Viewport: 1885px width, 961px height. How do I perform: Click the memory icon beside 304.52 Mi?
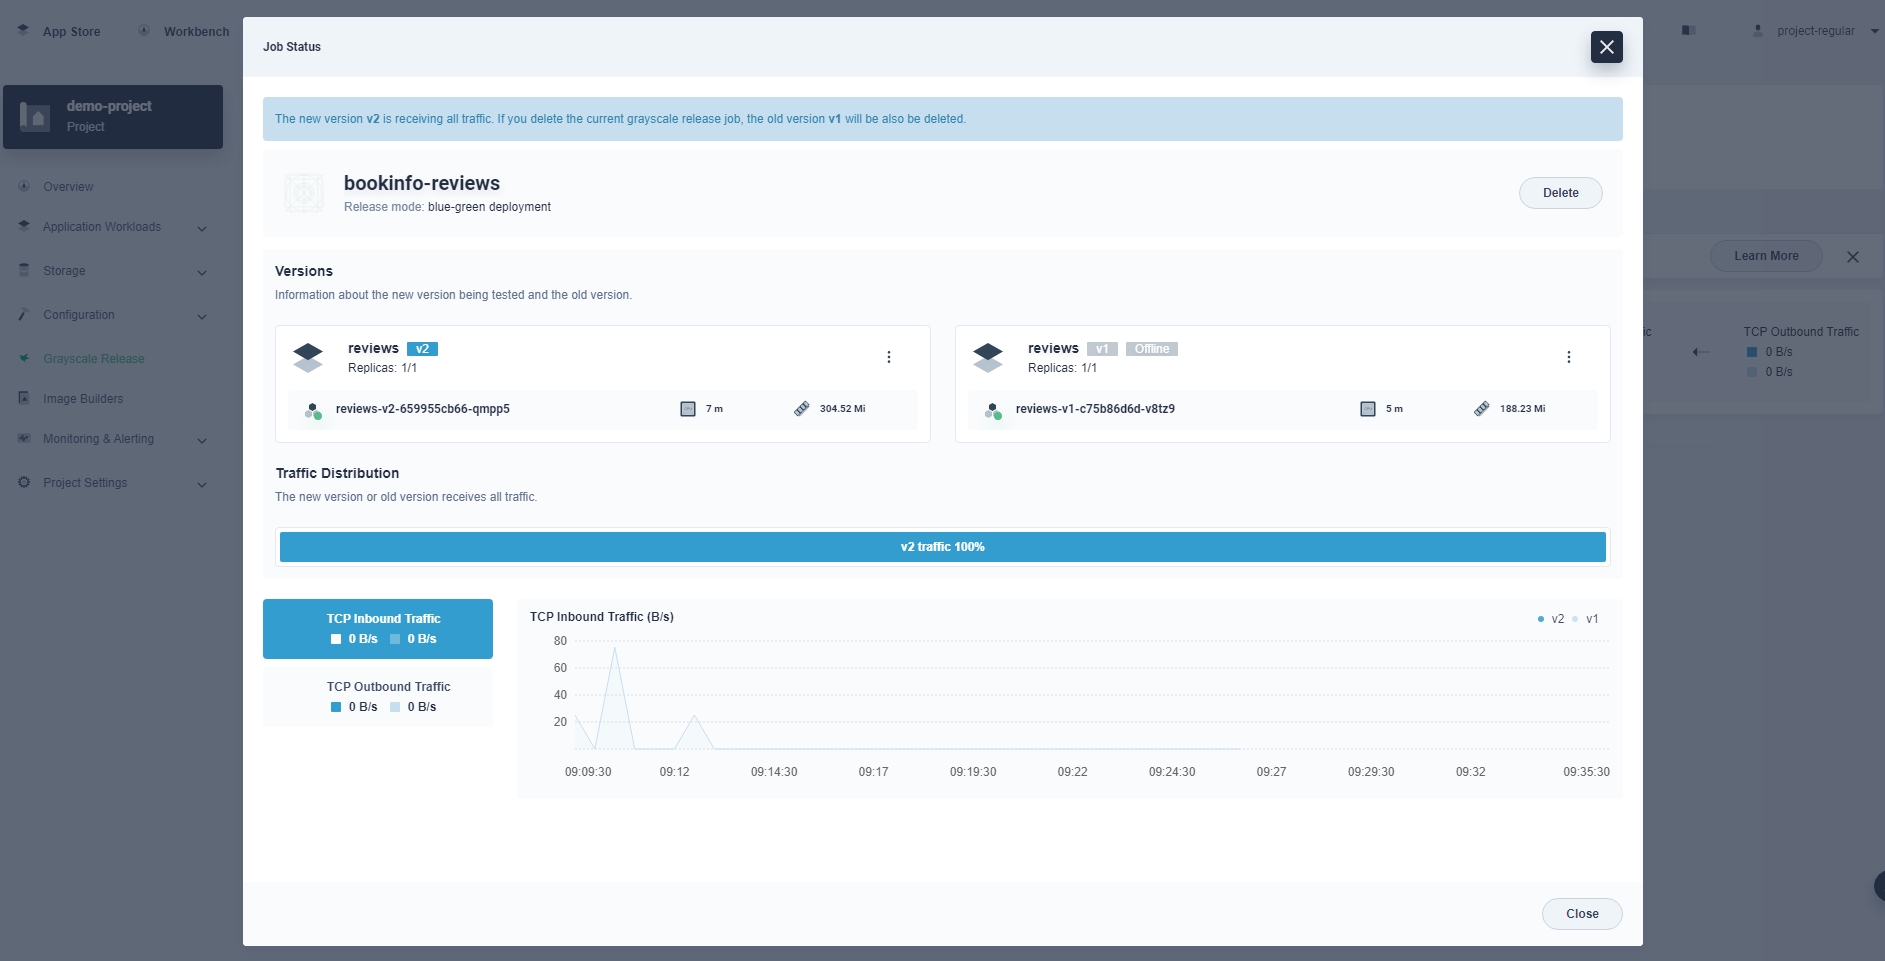801,409
